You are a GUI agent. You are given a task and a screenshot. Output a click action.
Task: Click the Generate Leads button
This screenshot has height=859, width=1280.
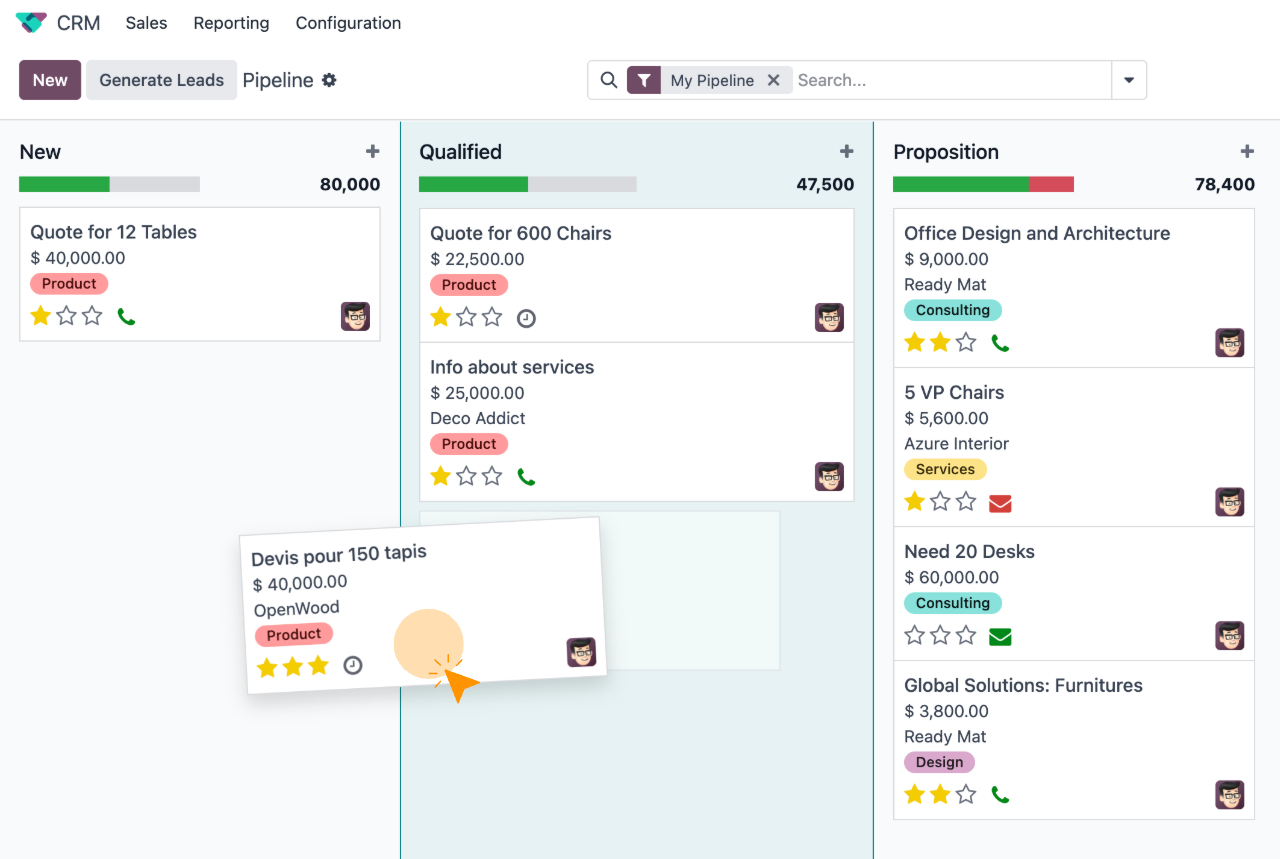[161, 80]
